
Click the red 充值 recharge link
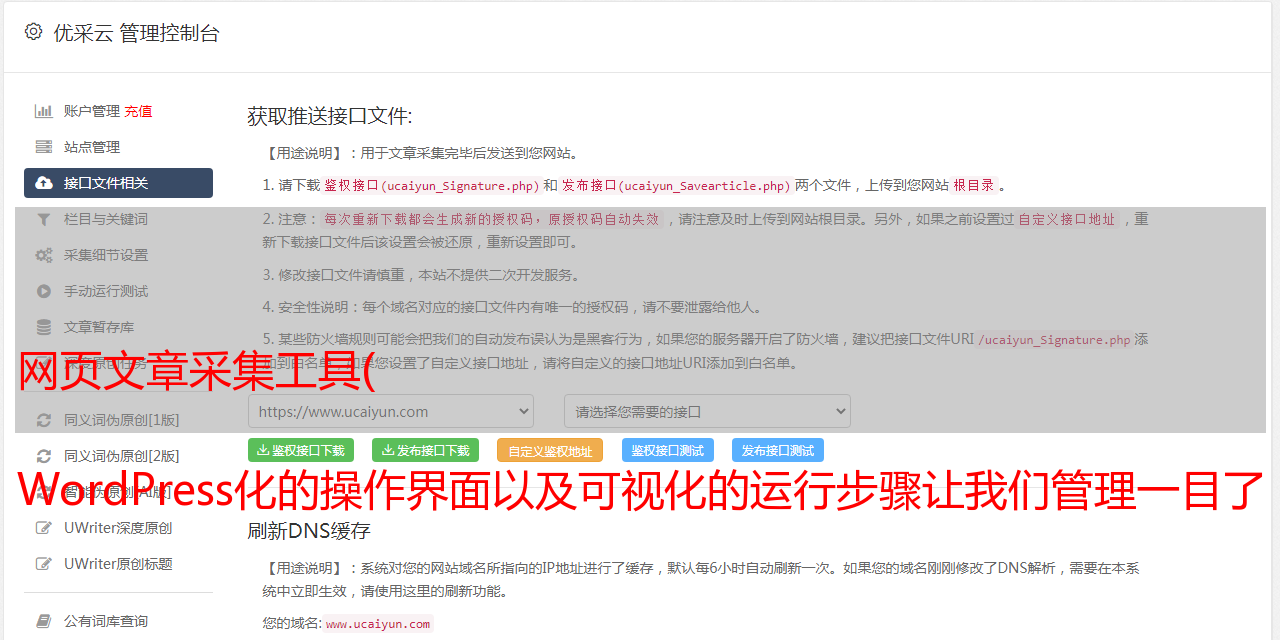138,111
